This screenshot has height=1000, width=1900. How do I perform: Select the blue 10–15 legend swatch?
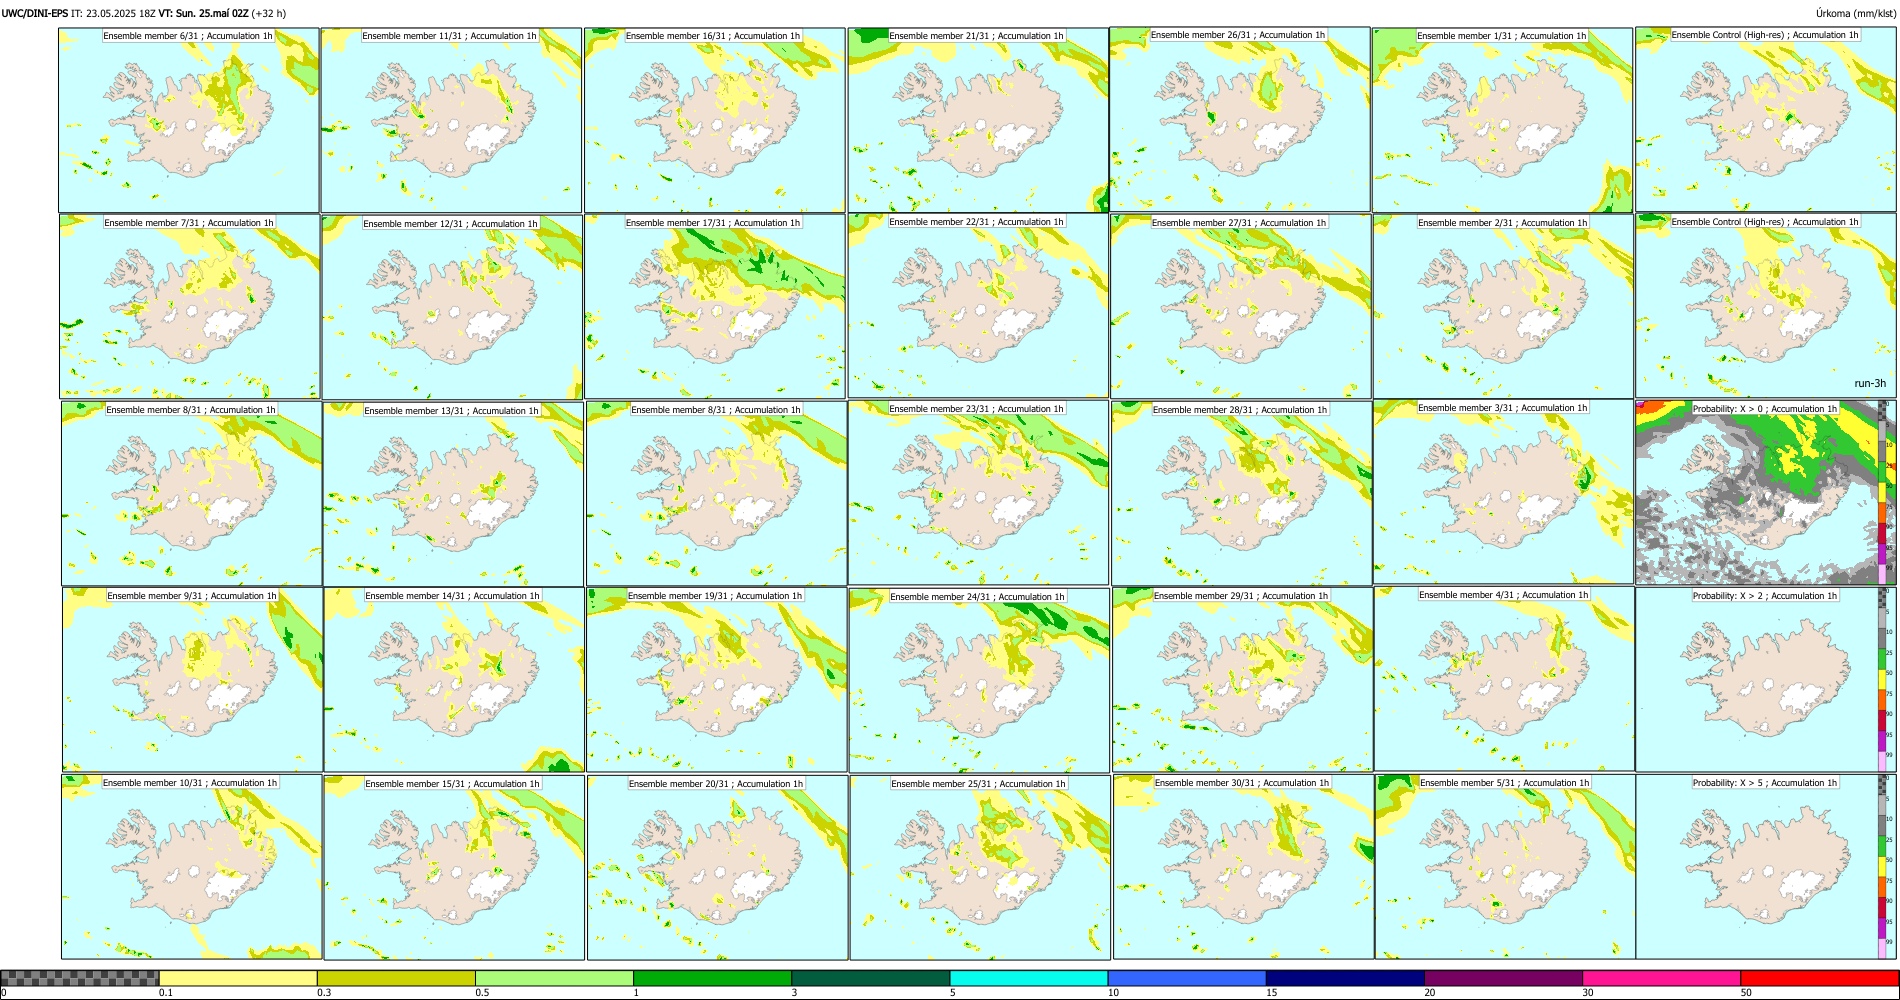[1187, 978]
